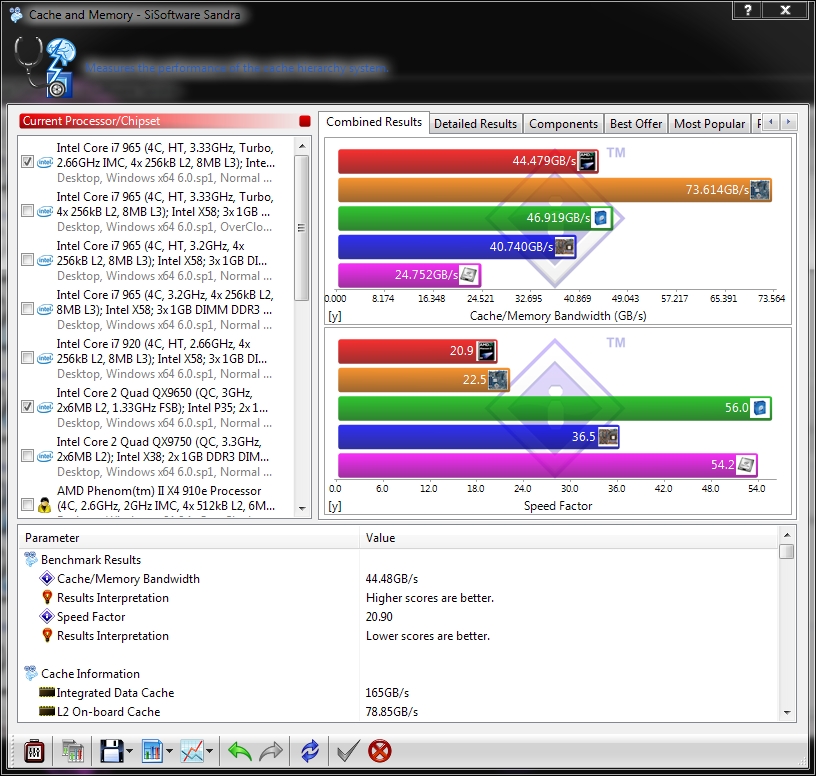816x776 pixels.
Task: Click the Parameter column header
Action: 189,538
